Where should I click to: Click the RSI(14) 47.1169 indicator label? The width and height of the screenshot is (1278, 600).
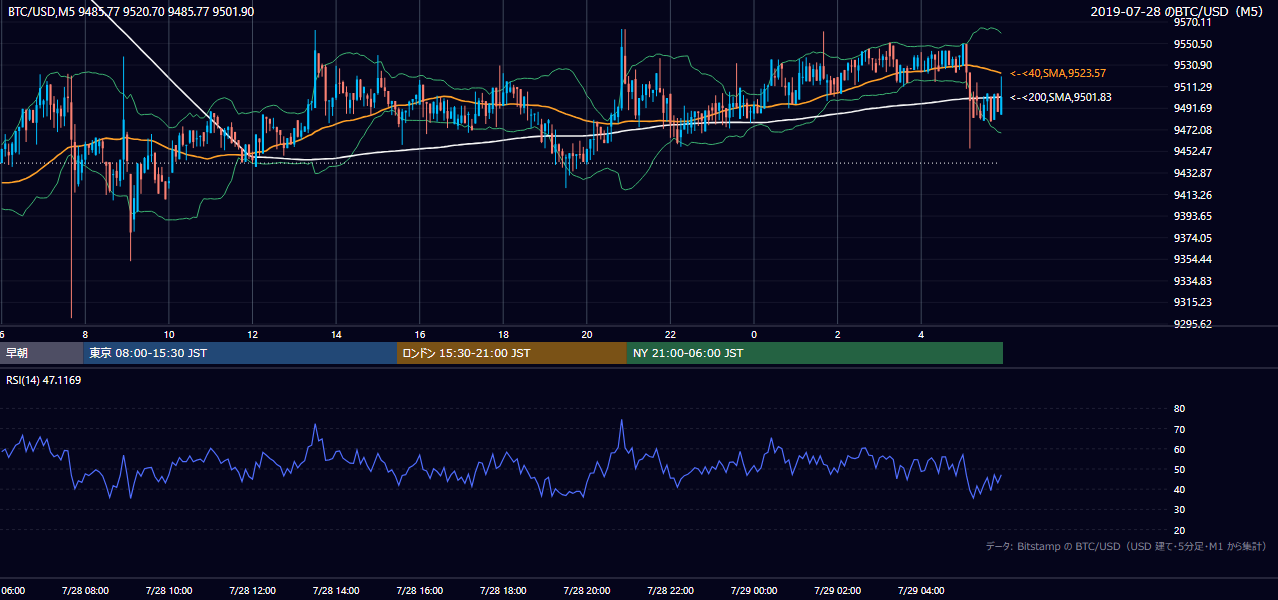45,380
